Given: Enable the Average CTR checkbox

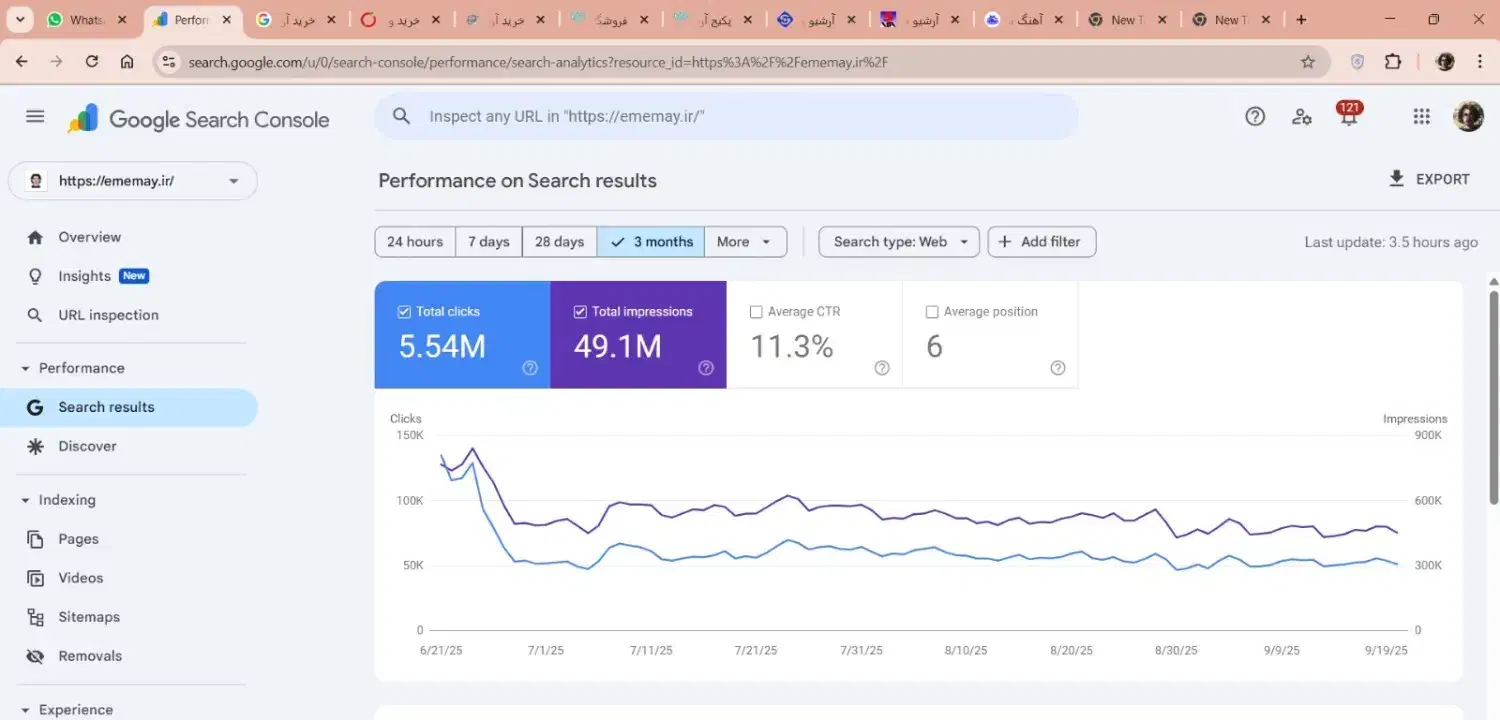Looking at the screenshot, I should coord(756,312).
